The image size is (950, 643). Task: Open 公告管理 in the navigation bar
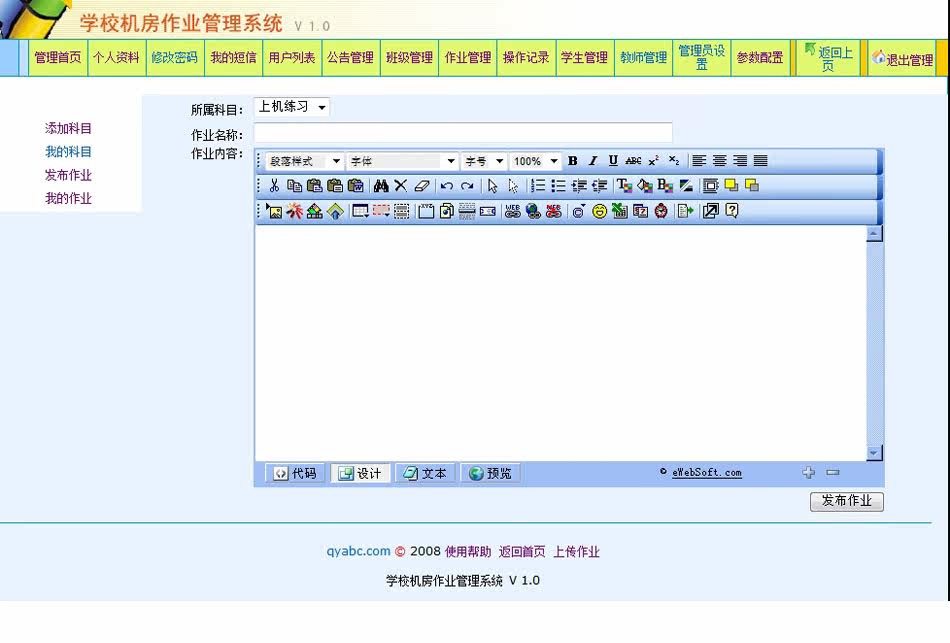point(351,58)
